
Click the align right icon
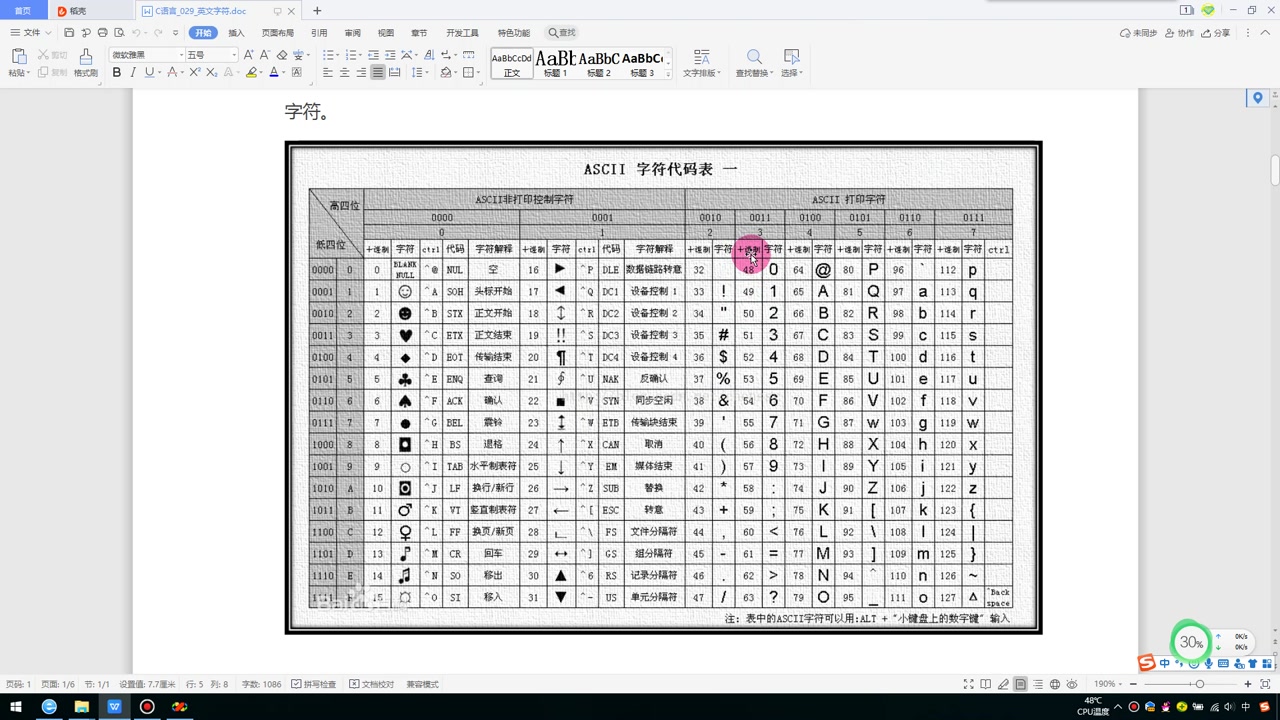(361, 72)
